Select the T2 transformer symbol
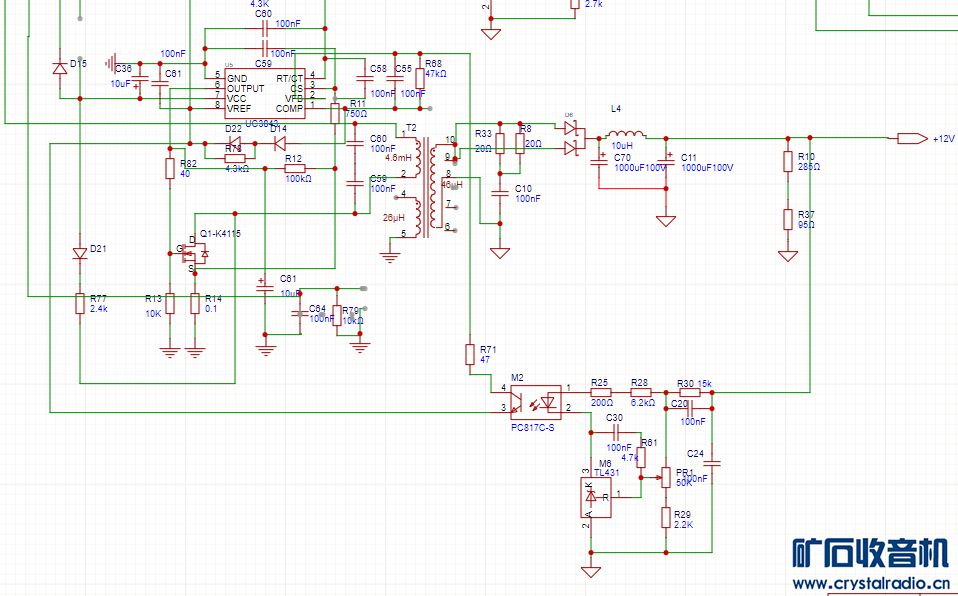958x596 pixels. pos(426,186)
